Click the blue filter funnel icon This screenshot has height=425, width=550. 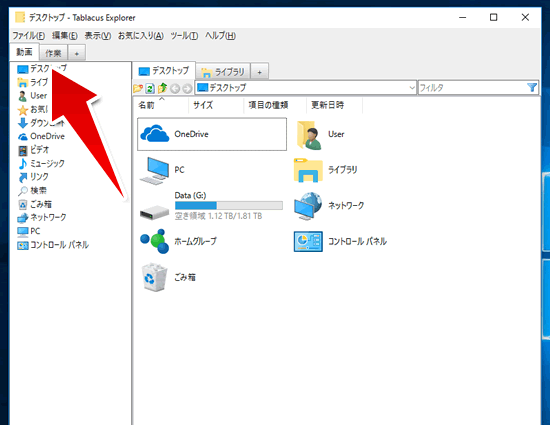pos(532,87)
